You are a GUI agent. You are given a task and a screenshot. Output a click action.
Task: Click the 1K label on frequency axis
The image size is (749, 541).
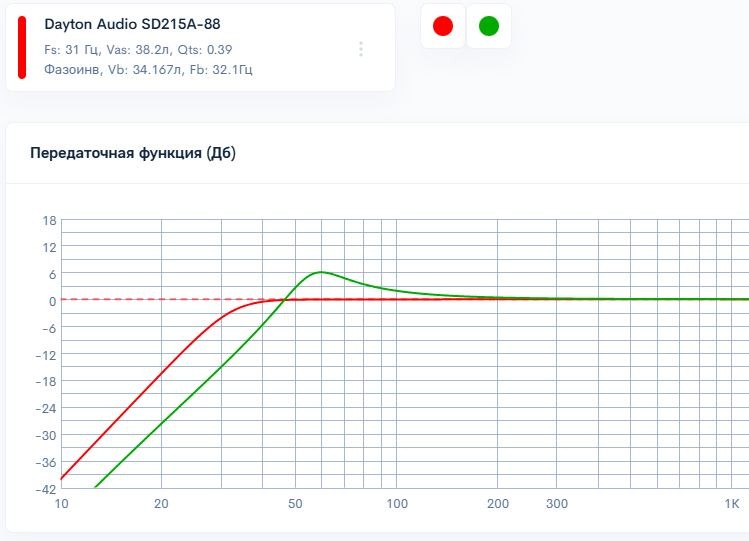point(732,503)
